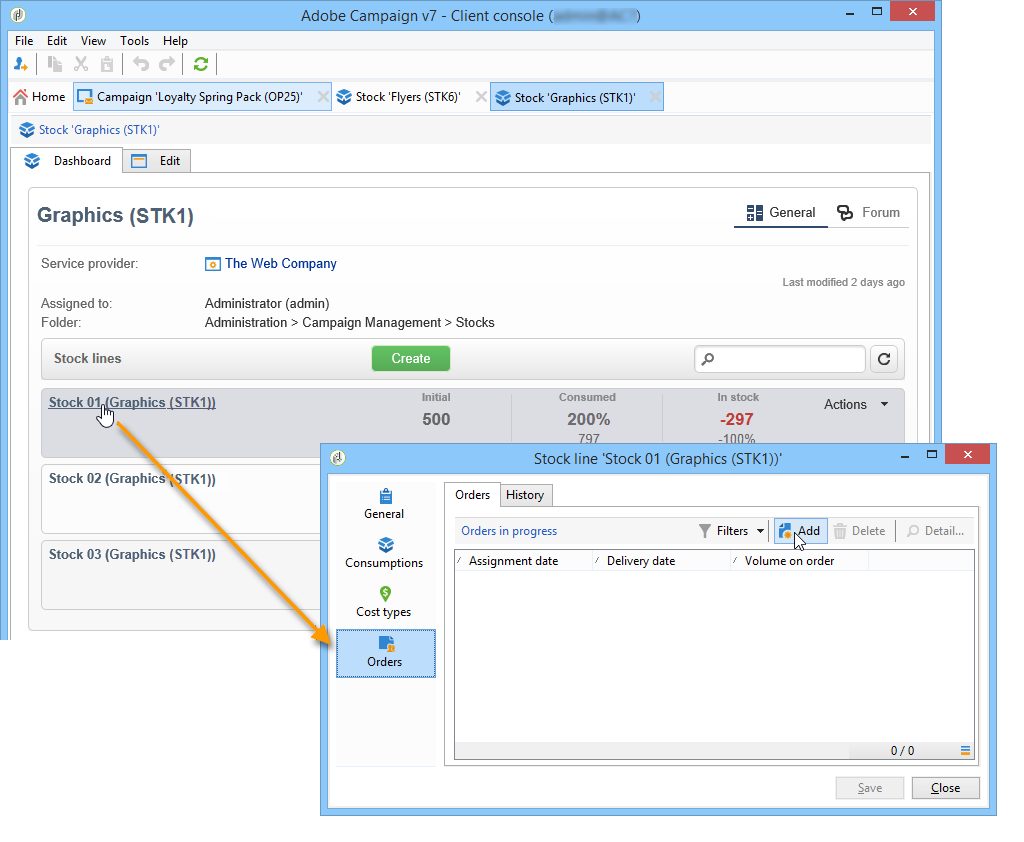Sort by Assignment date column
1024x842 pixels.
tap(524, 560)
